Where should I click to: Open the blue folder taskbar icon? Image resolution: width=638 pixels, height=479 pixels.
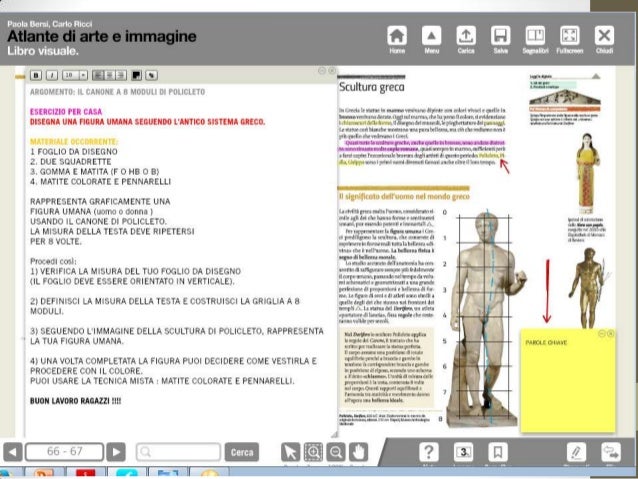[168, 473]
